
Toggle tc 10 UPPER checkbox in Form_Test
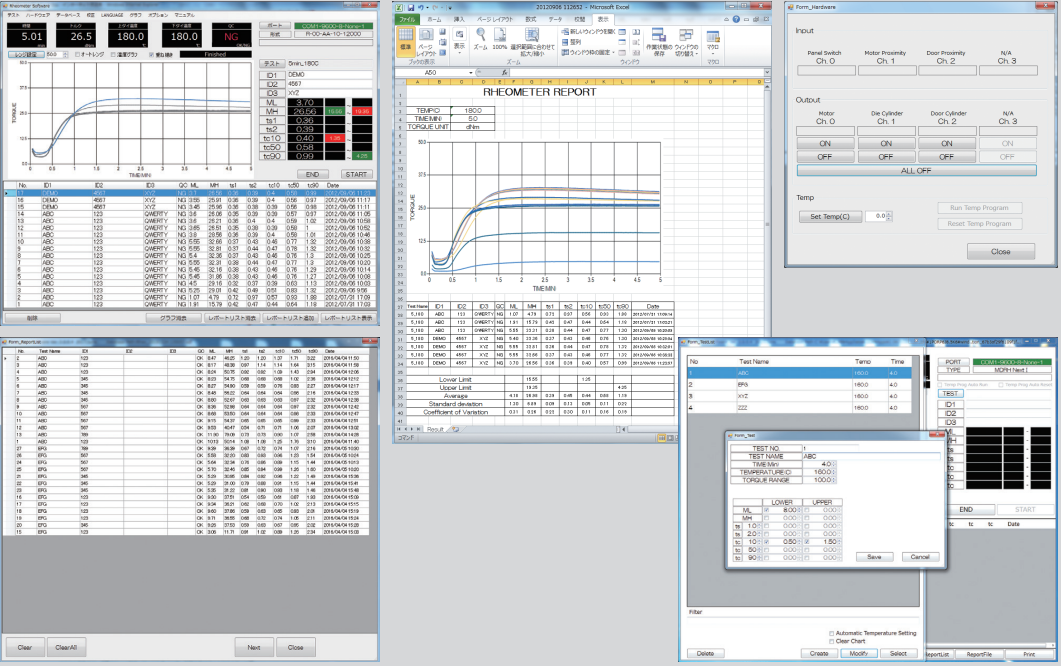pyautogui.click(x=807, y=541)
